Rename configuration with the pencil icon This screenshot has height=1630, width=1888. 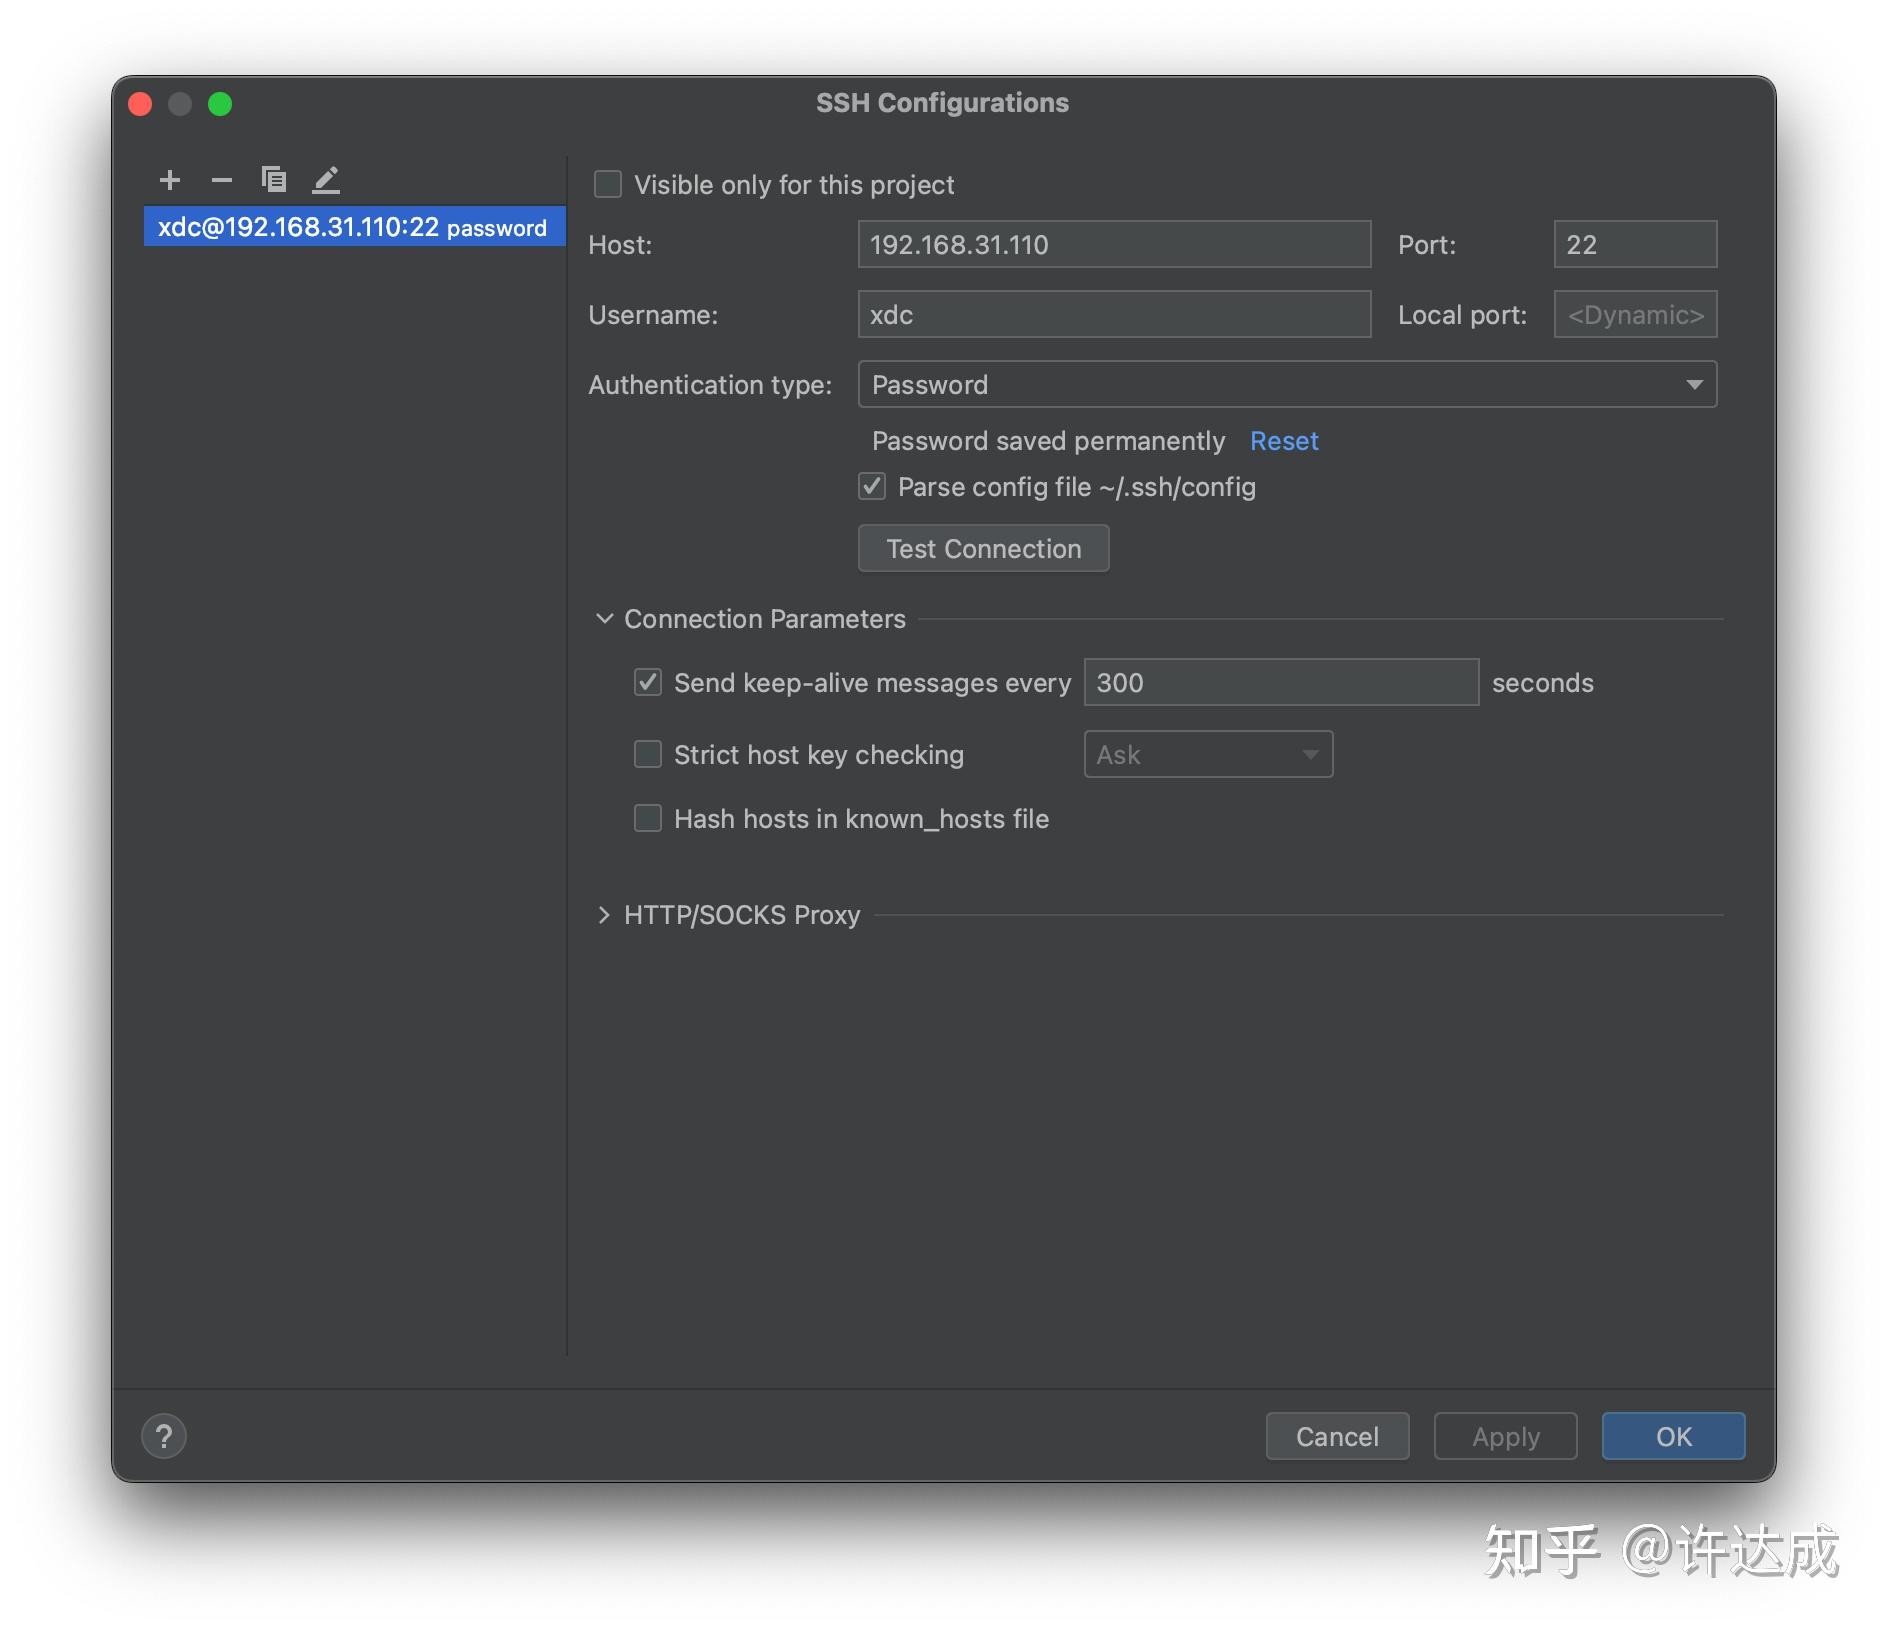click(x=326, y=180)
